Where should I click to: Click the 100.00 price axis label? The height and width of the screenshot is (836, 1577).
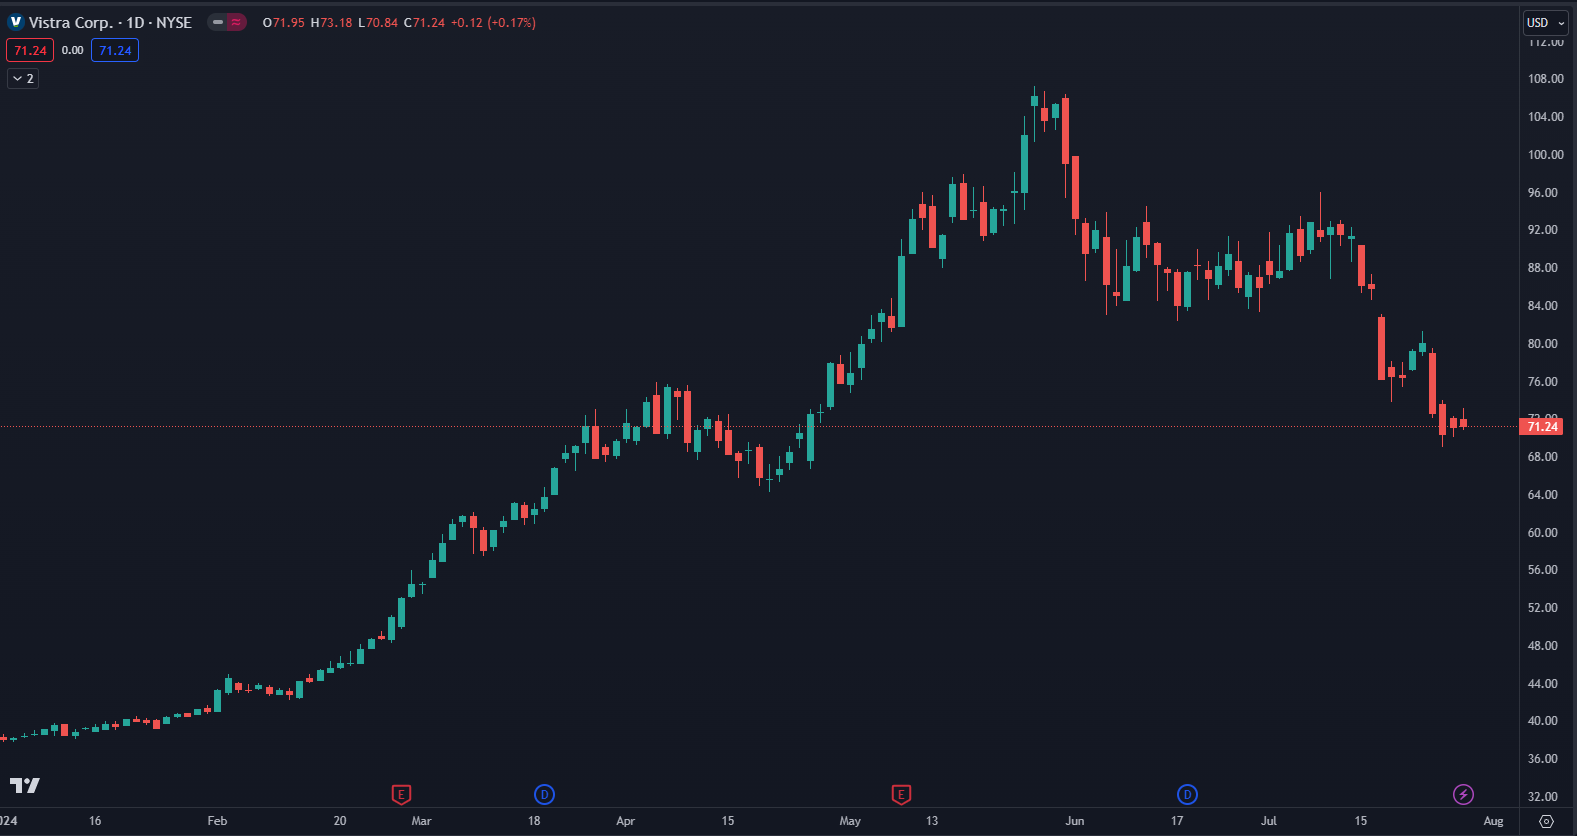coord(1545,155)
